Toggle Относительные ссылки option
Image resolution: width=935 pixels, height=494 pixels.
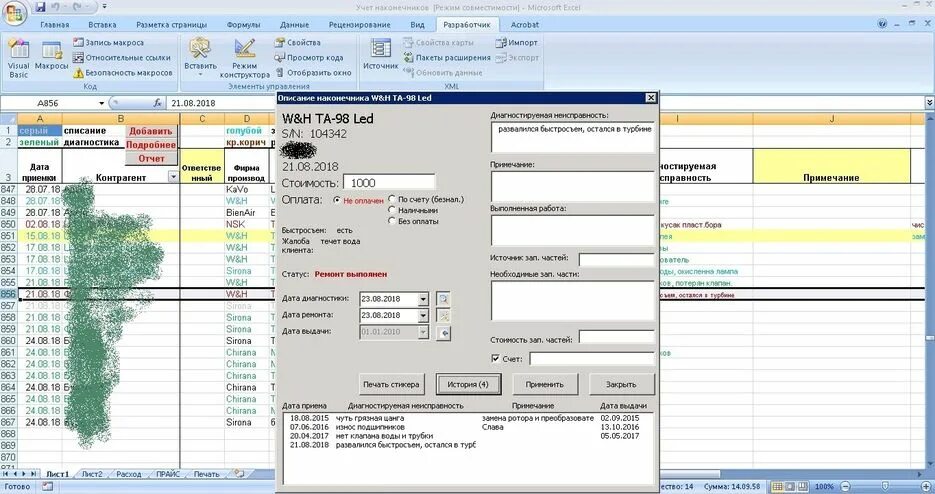[x=122, y=57]
